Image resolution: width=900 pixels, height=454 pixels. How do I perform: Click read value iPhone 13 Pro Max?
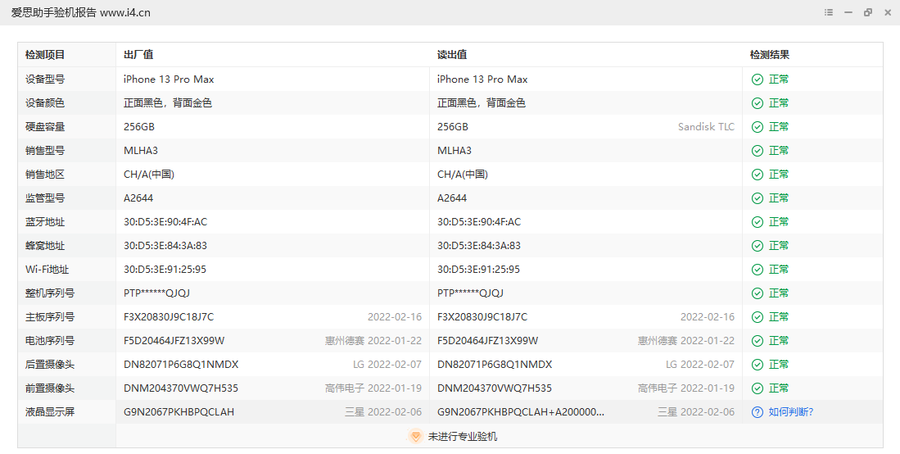tap(482, 79)
